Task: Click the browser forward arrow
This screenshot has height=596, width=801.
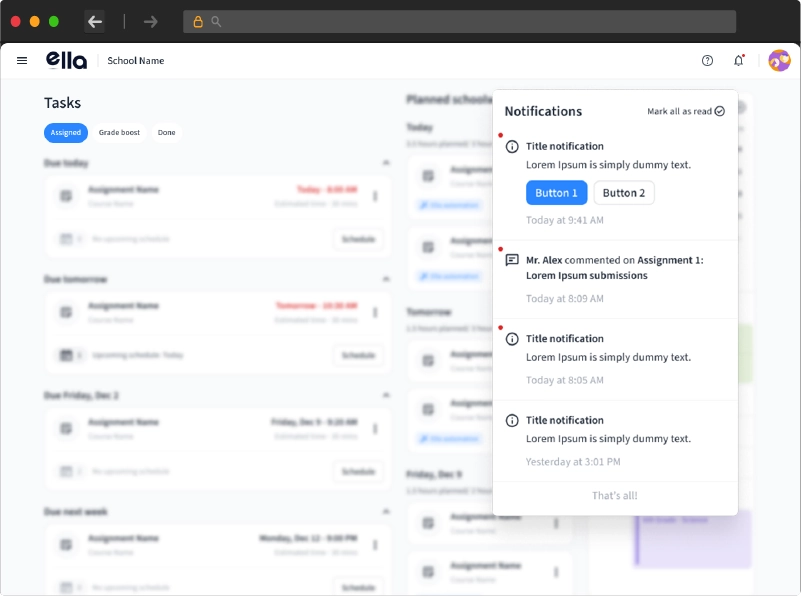Action: pyautogui.click(x=150, y=21)
